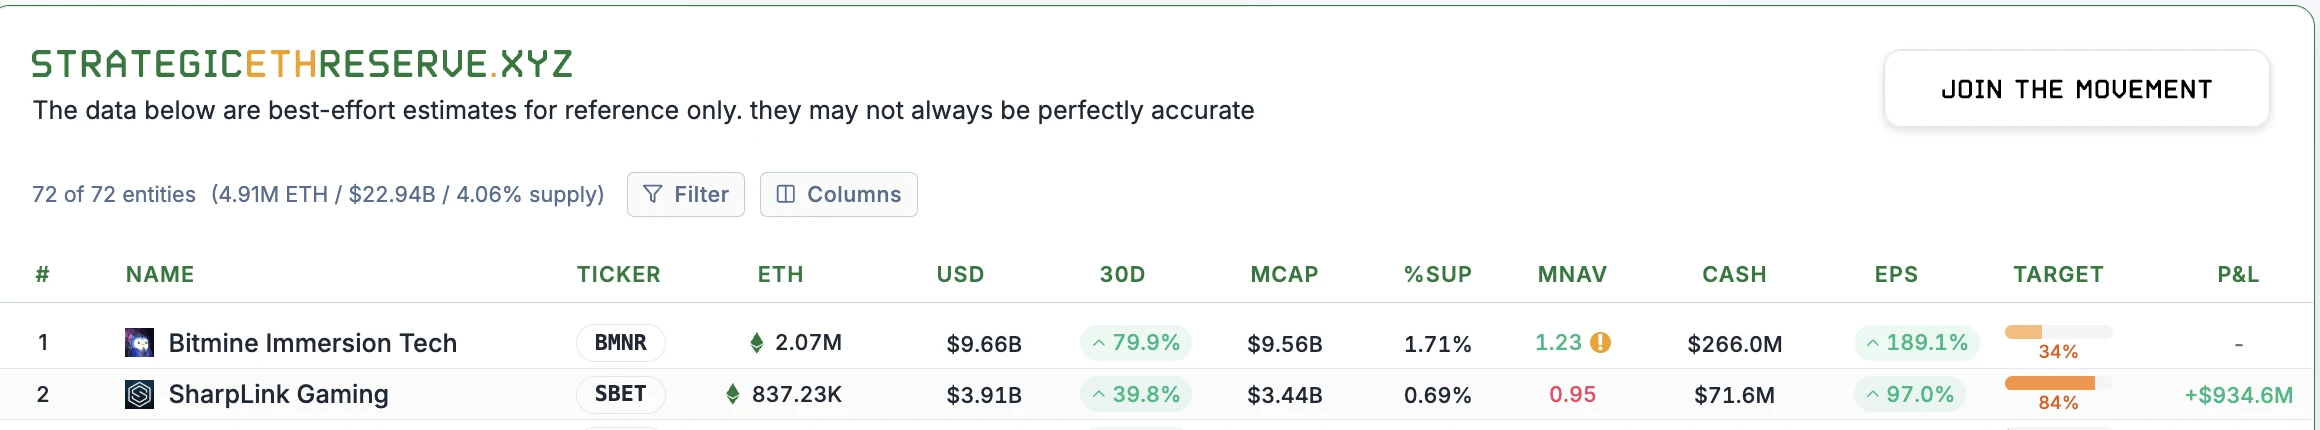Click the SBET ticker badge

620,395
